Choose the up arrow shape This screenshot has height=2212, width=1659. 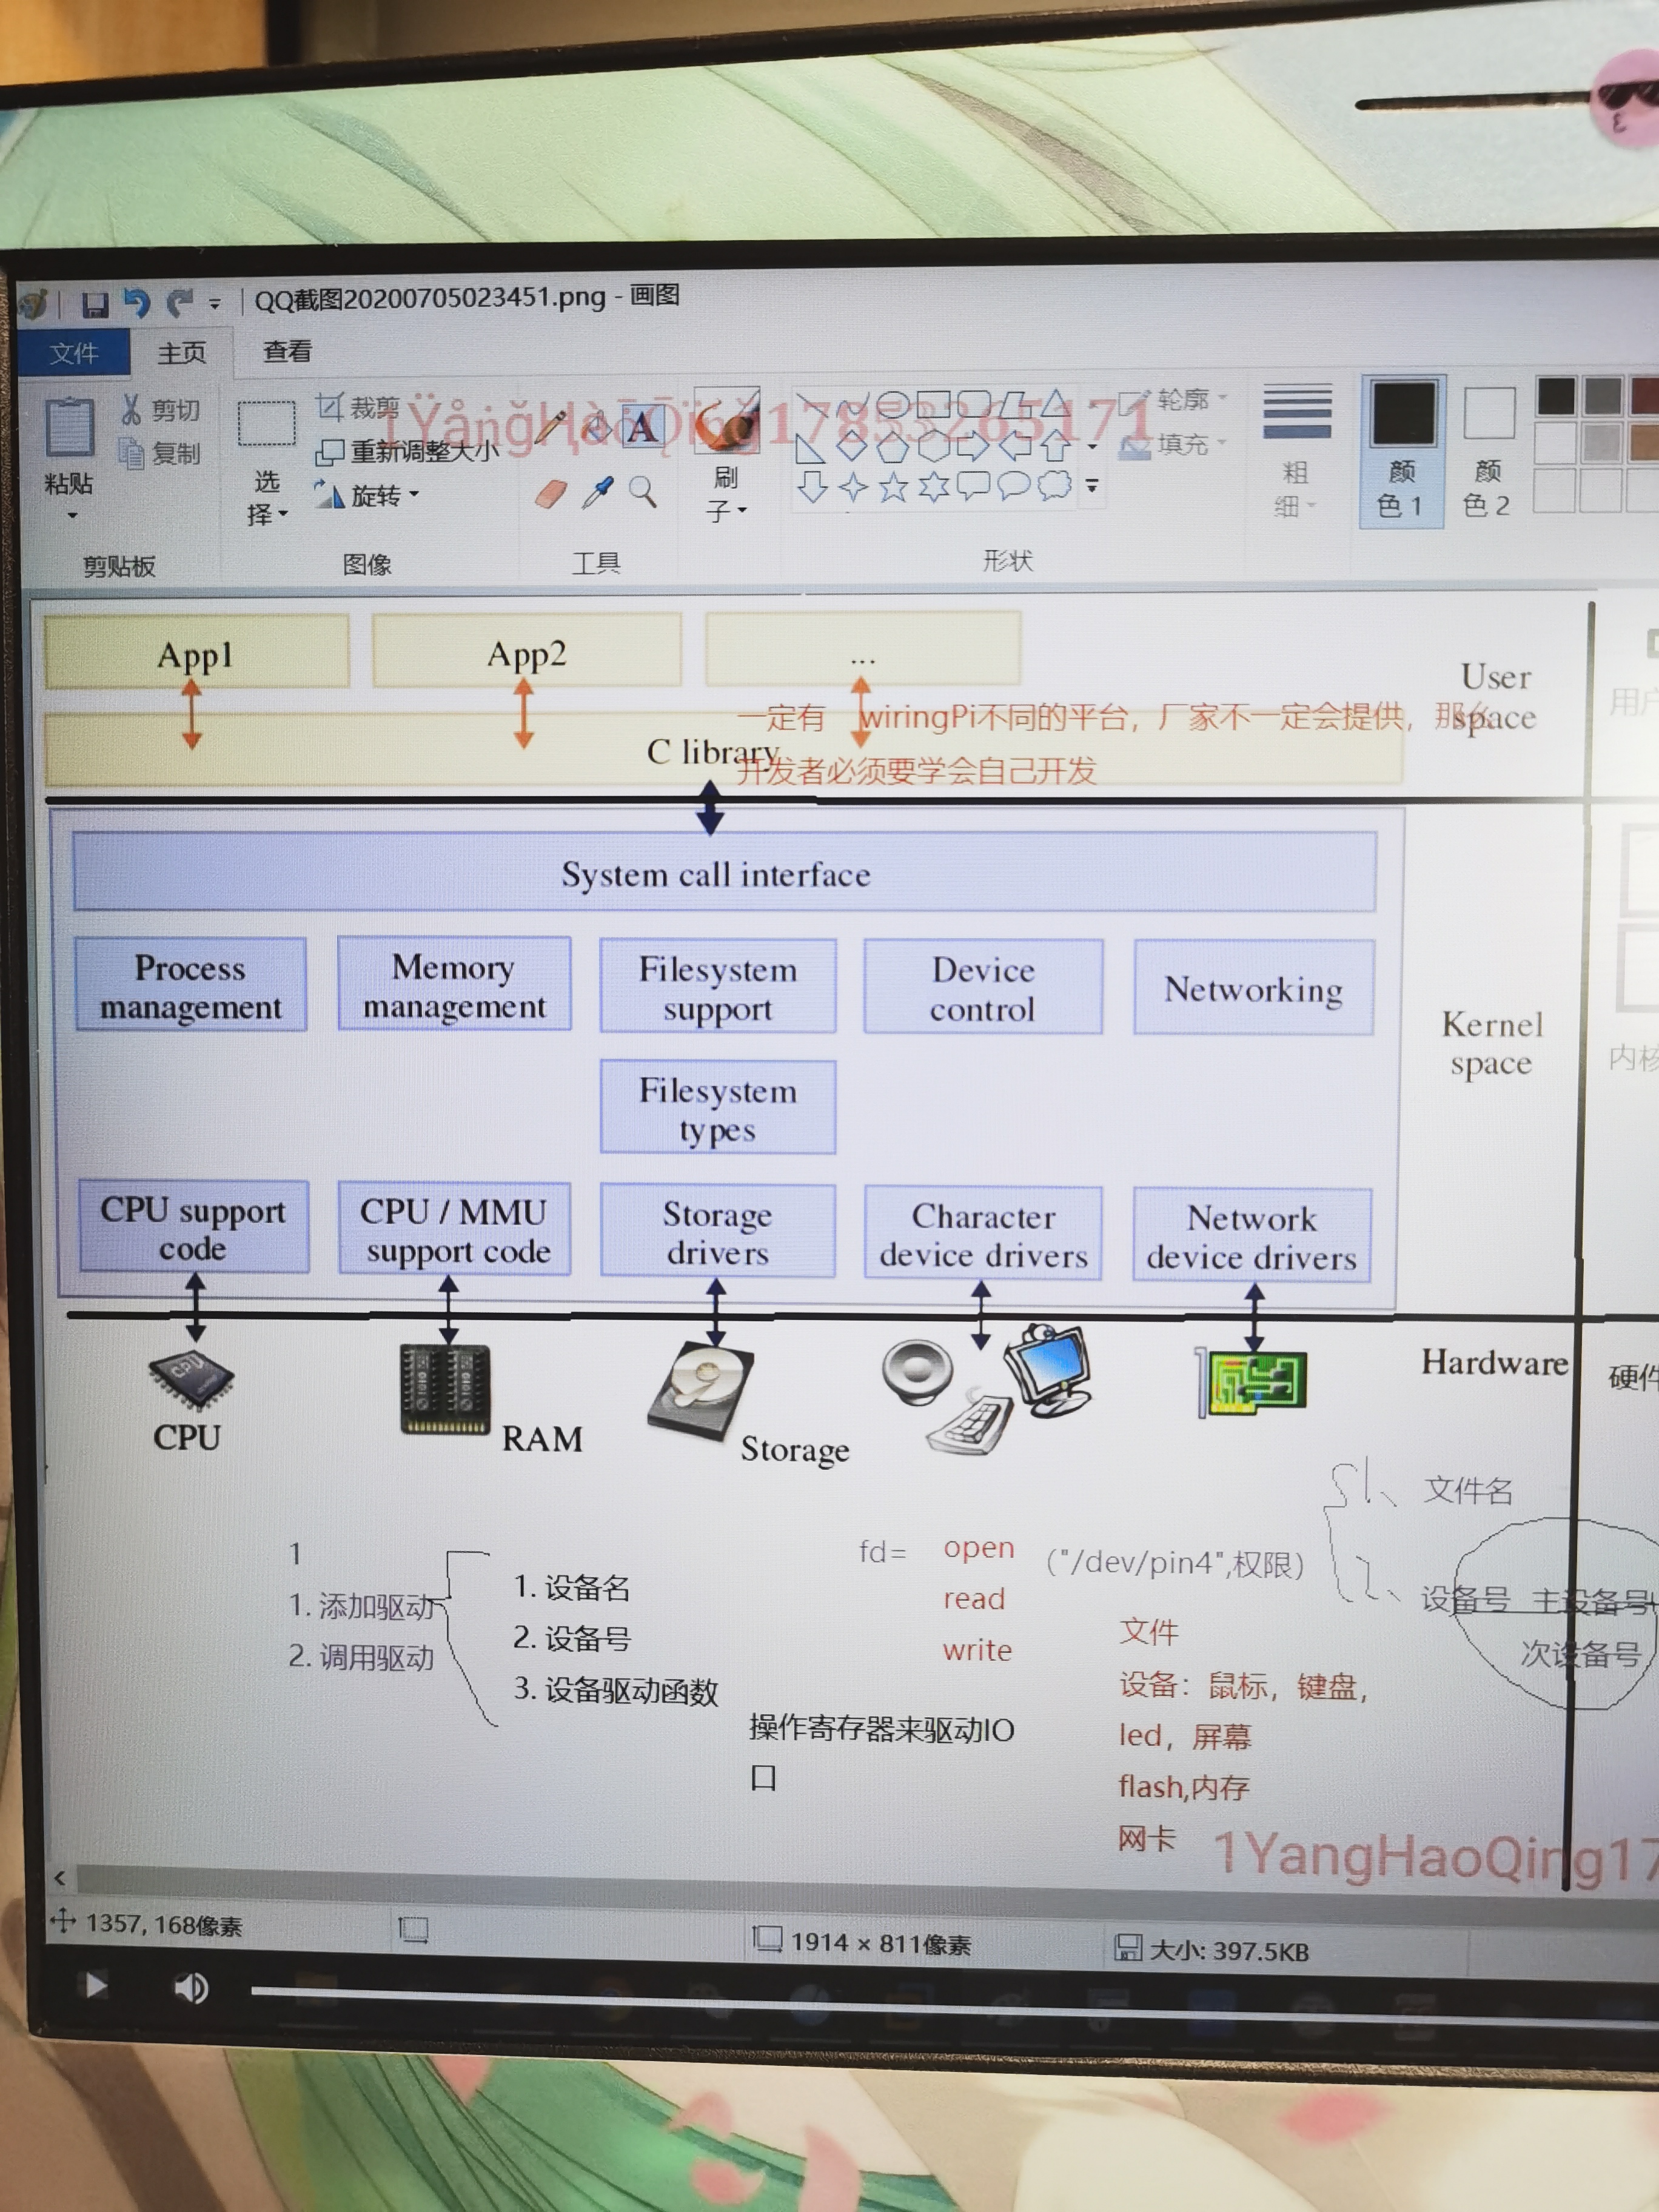(1055, 445)
